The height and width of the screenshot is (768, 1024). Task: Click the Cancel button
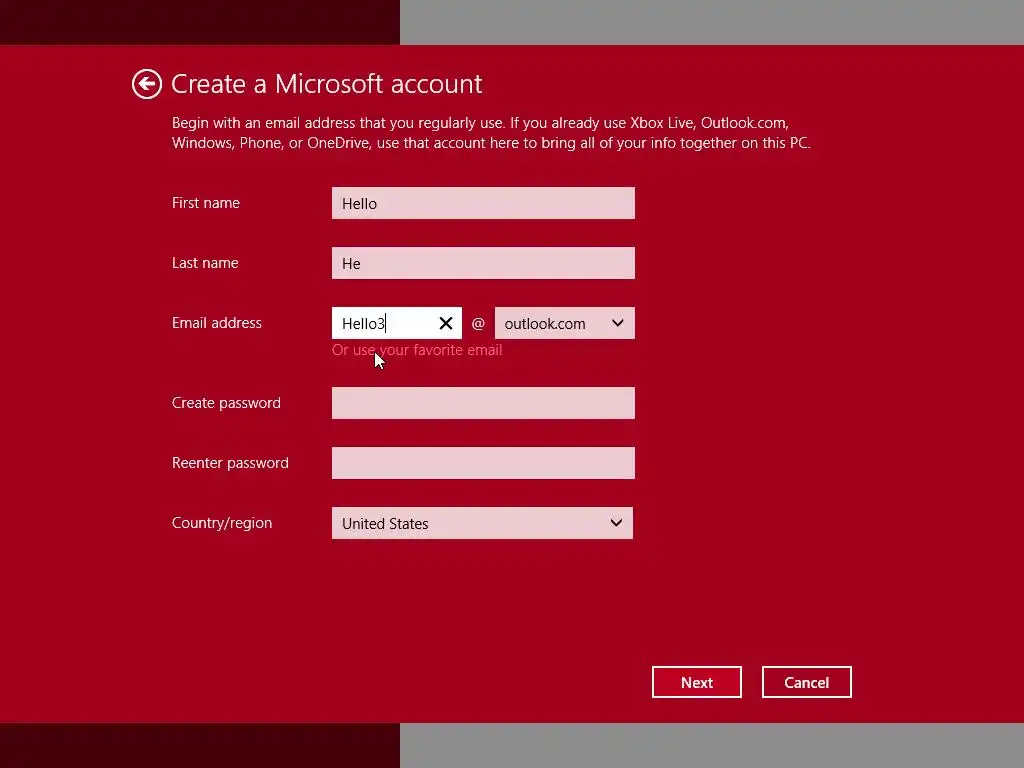[807, 682]
